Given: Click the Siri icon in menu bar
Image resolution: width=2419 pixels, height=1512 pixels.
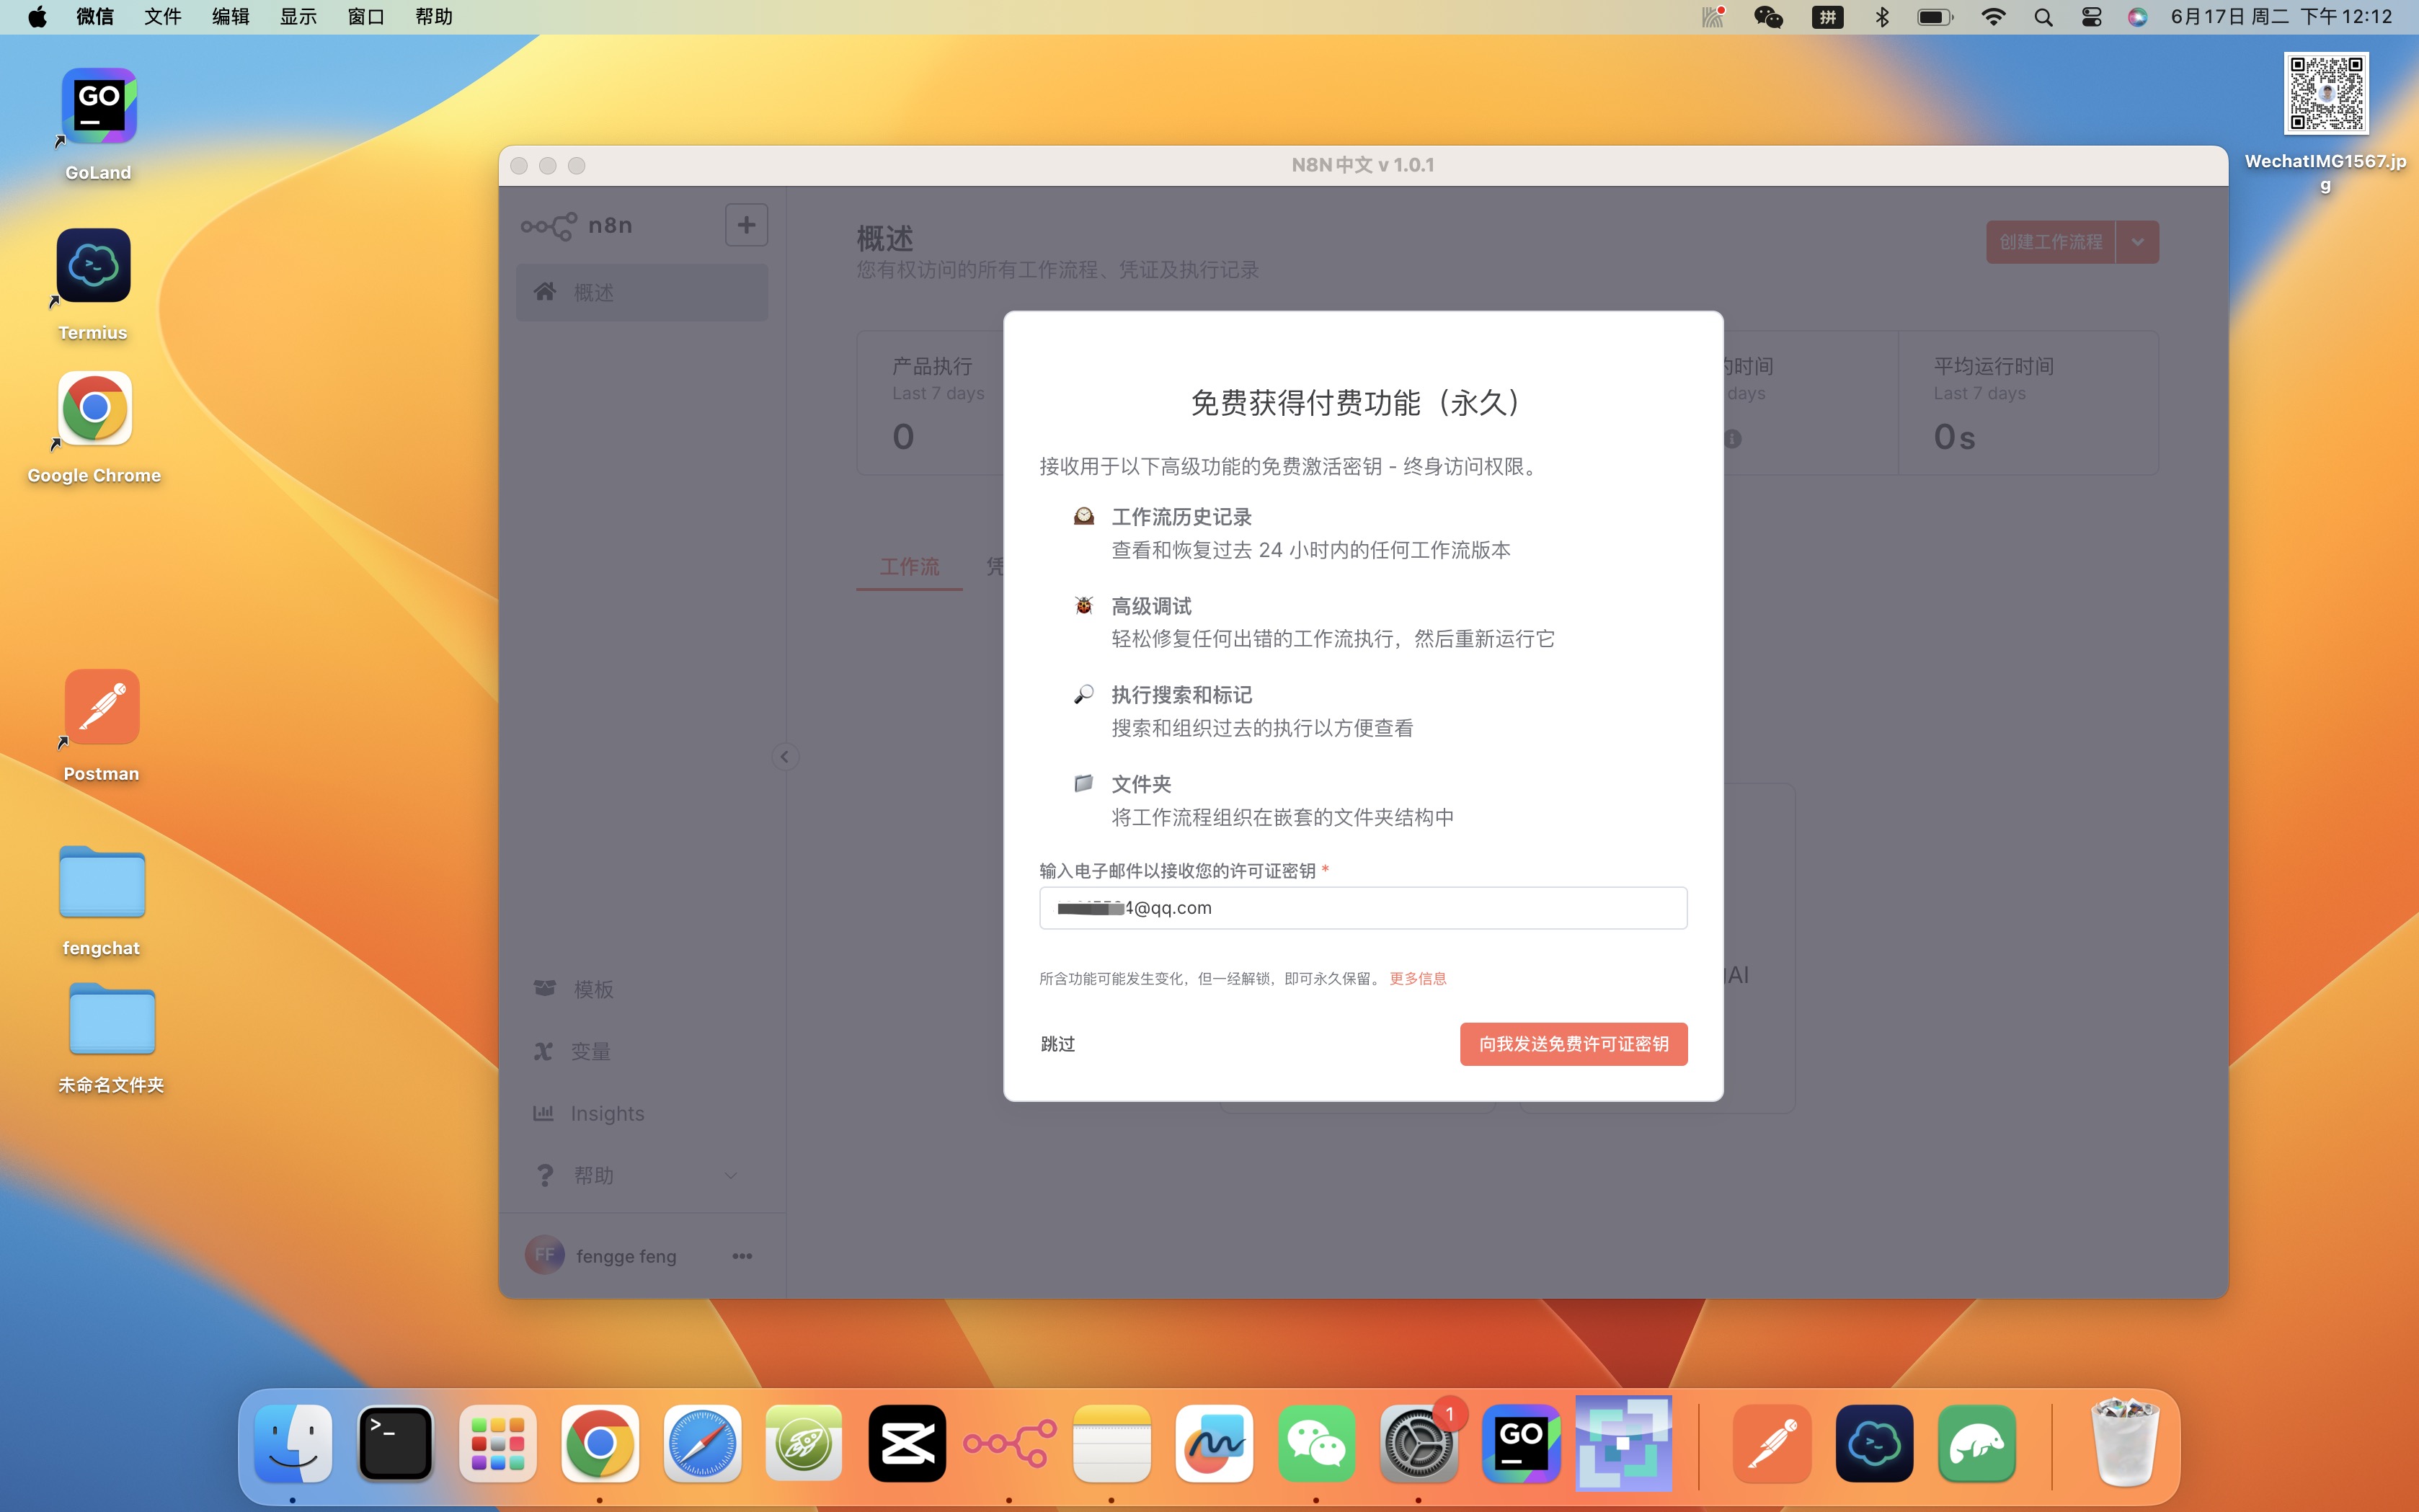Looking at the screenshot, I should [2137, 17].
